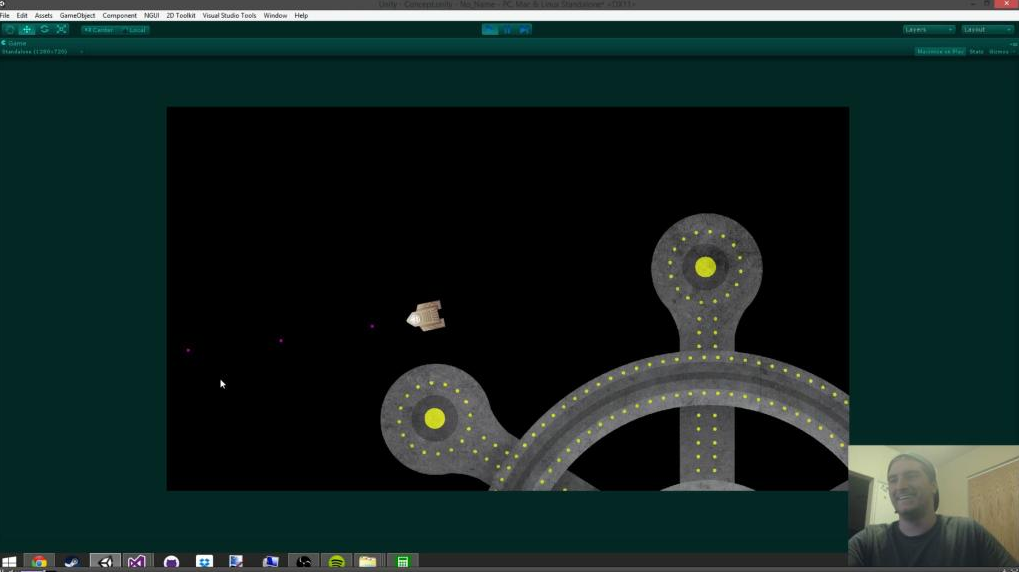This screenshot has width=1019, height=572.
Task: Toggle the Local handle rotation button
Action: coord(135,30)
